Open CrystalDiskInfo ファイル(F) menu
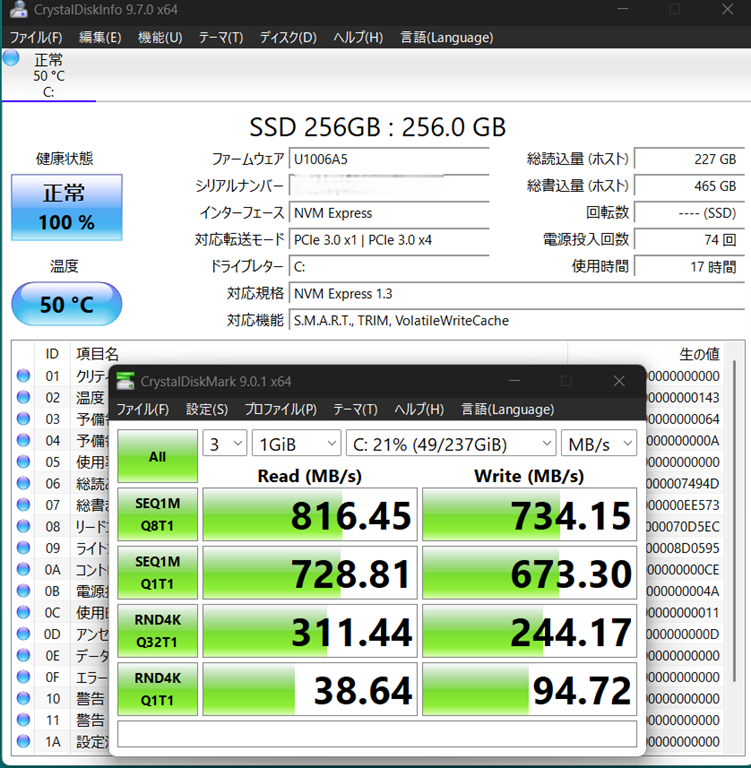The width and height of the screenshot is (751, 768). pyautogui.click(x=36, y=37)
